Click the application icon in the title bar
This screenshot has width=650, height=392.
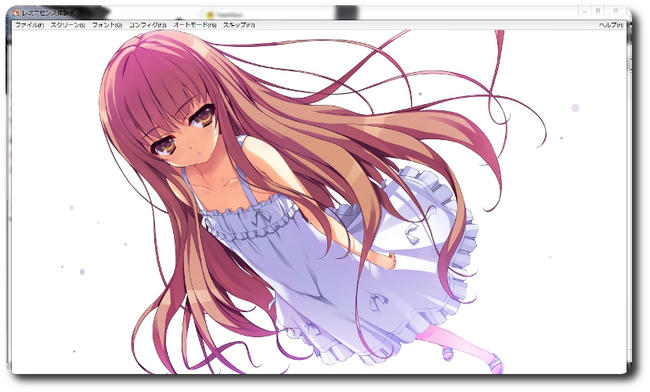(x=16, y=12)
